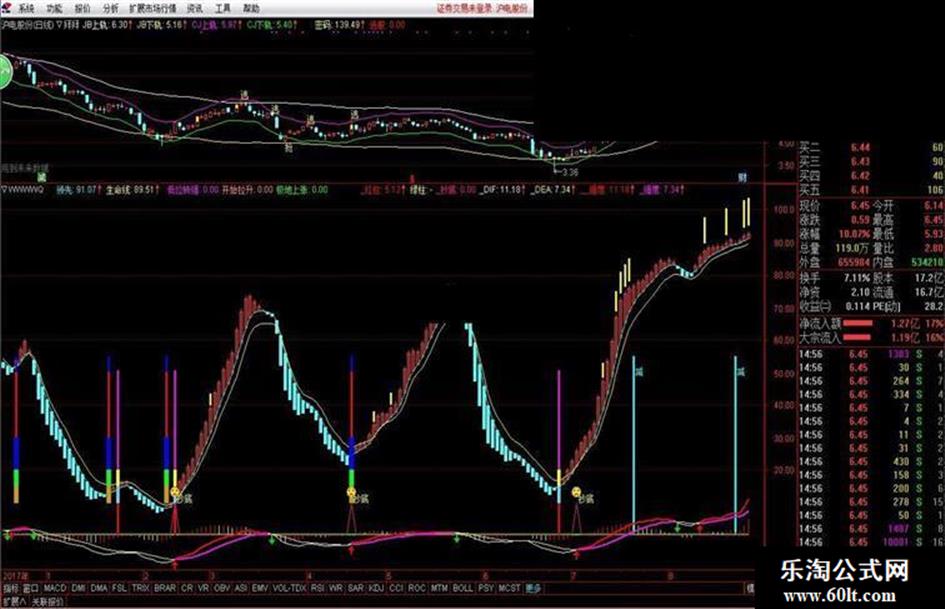
Task: Switch to the KDJ indicator tab
Action: [x=376, y=587]
